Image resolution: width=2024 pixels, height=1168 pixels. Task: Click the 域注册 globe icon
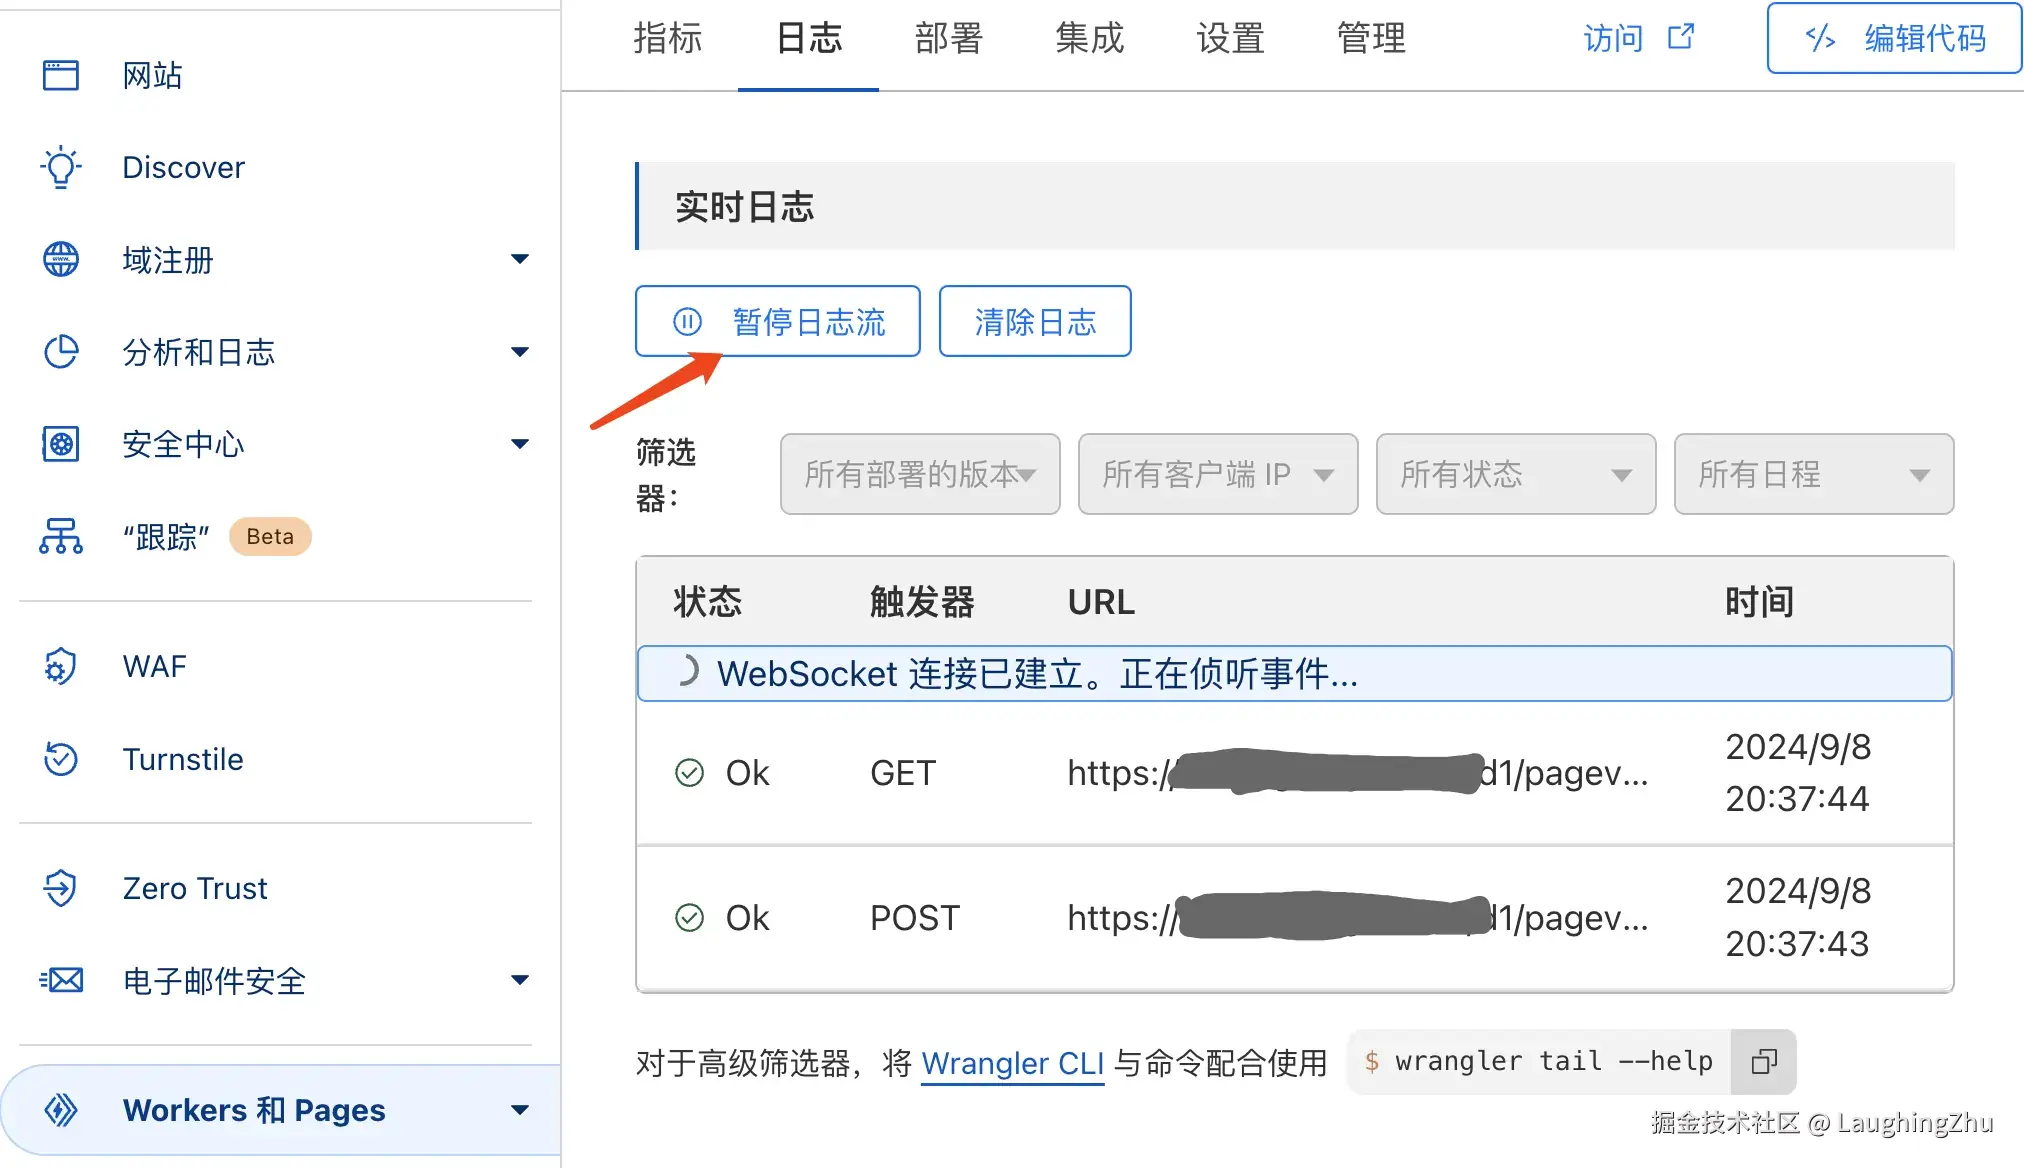pos(61,259)
